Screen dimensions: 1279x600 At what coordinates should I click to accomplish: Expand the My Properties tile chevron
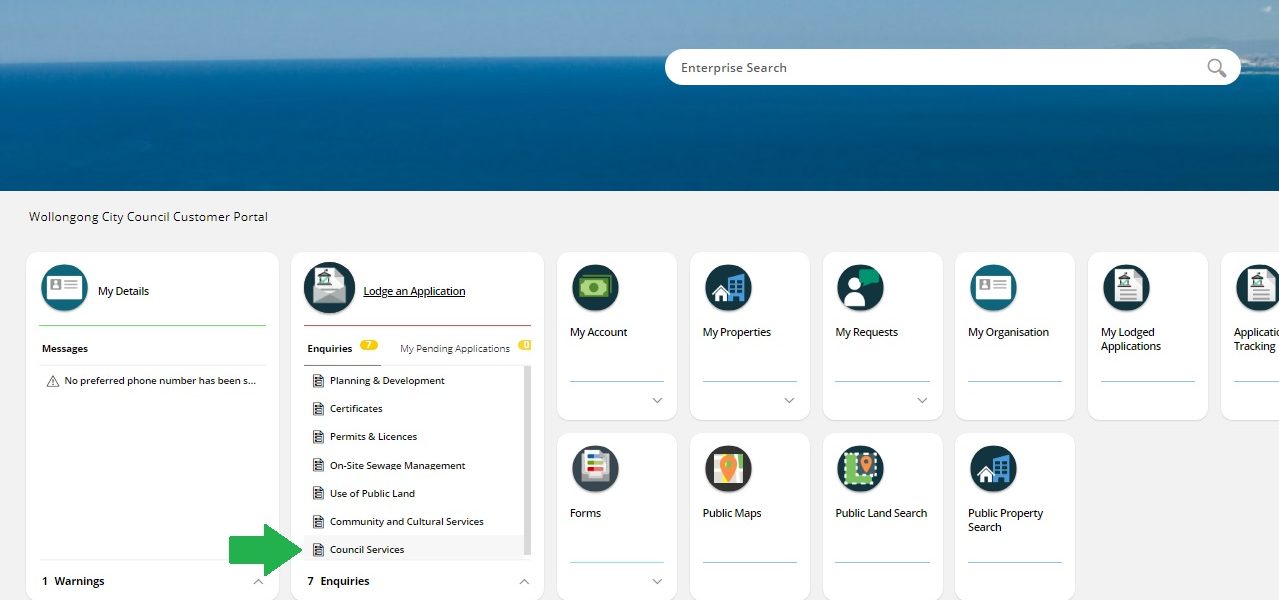789,400
